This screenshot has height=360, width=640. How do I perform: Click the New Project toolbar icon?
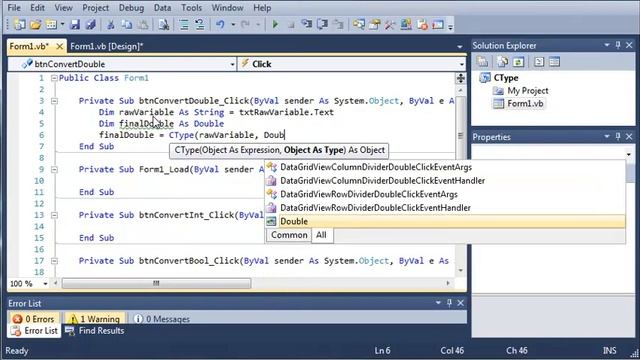(19, 24)
